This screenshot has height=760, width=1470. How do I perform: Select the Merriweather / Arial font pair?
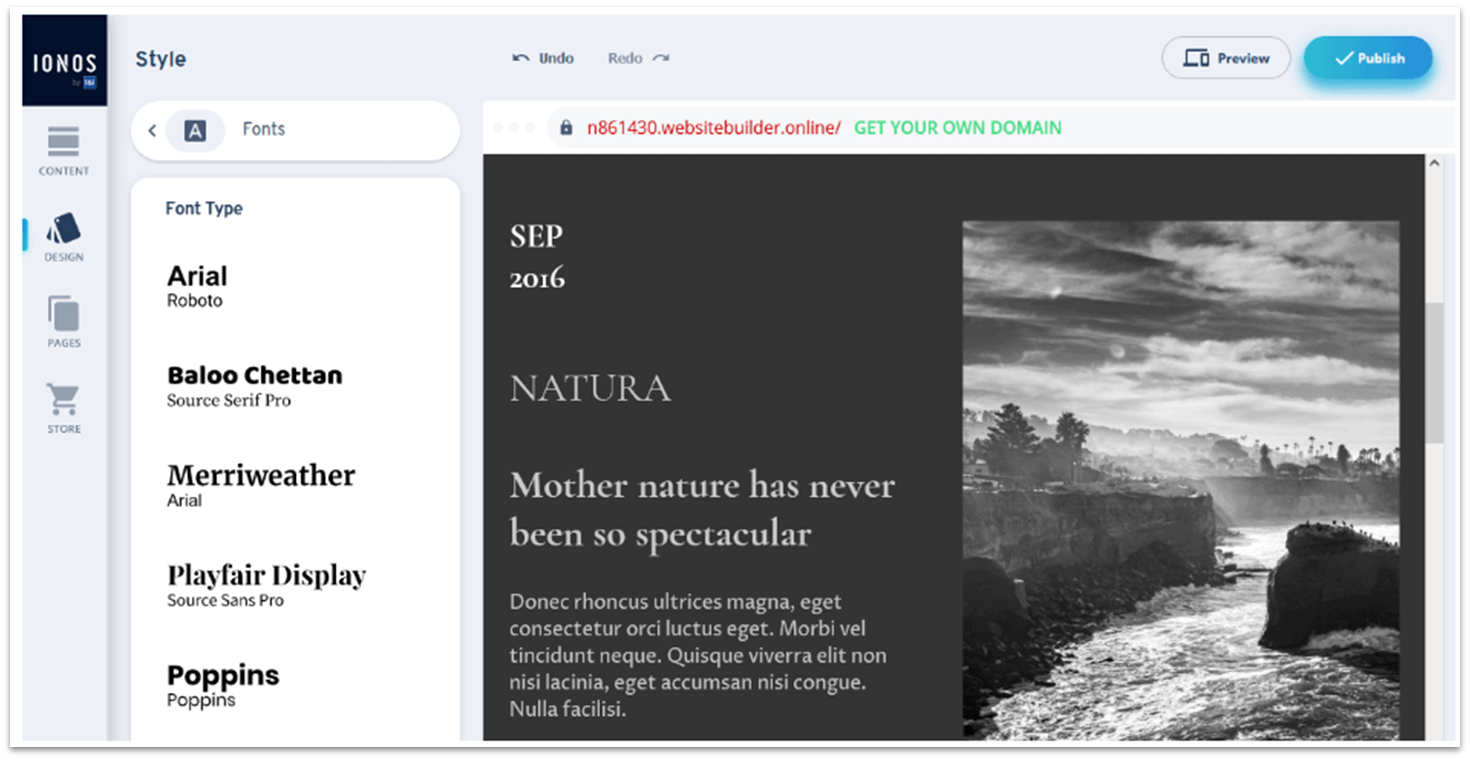click(261, 485)
